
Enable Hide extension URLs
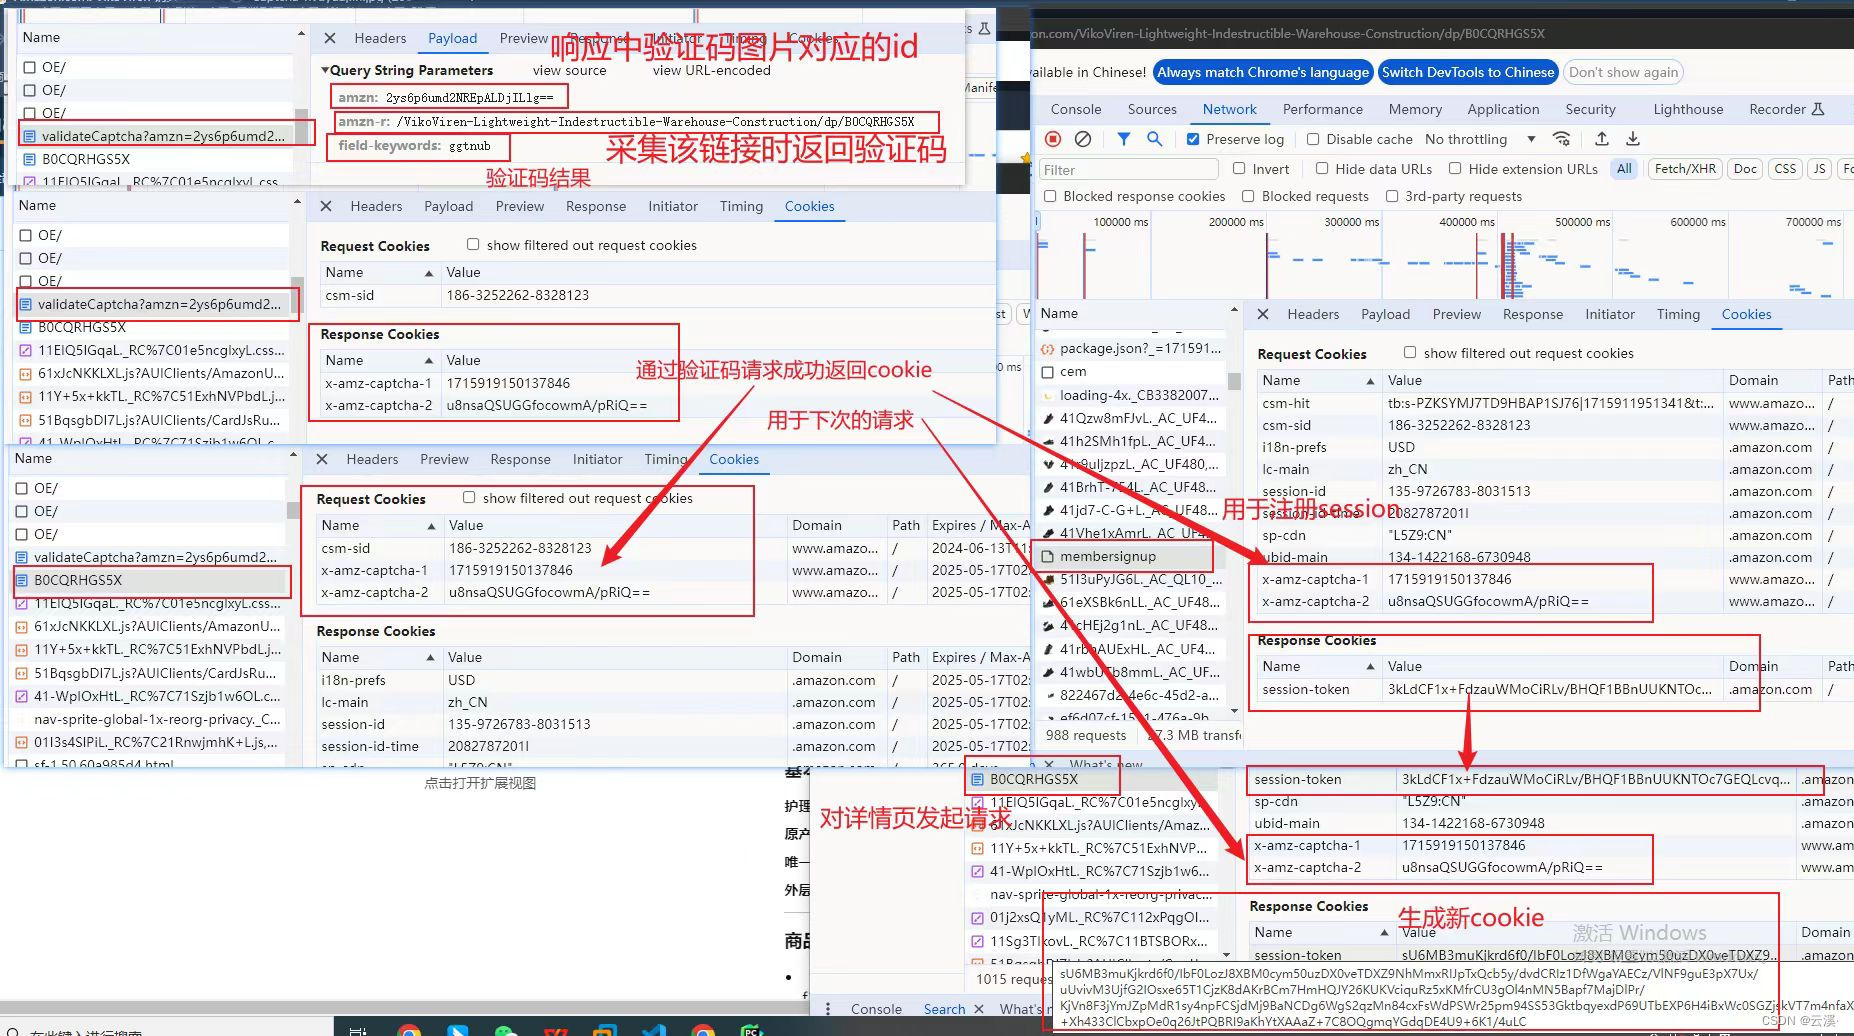[1455, 169]
